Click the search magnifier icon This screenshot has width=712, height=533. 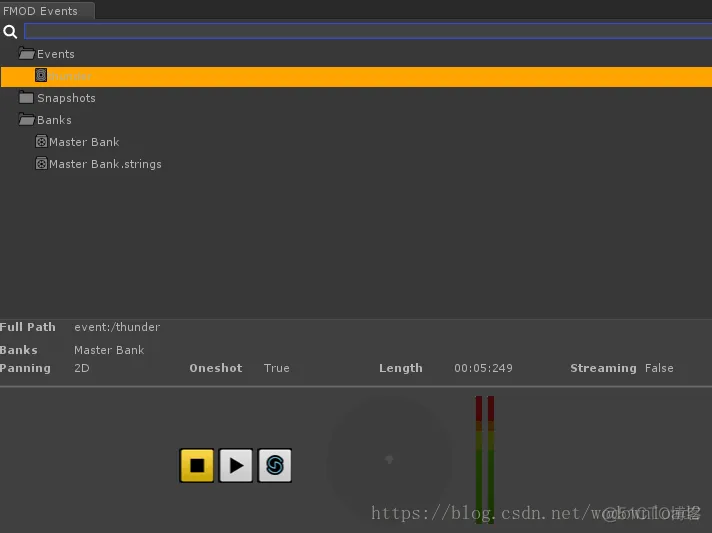pyautogui.click(x=10, y=31)
